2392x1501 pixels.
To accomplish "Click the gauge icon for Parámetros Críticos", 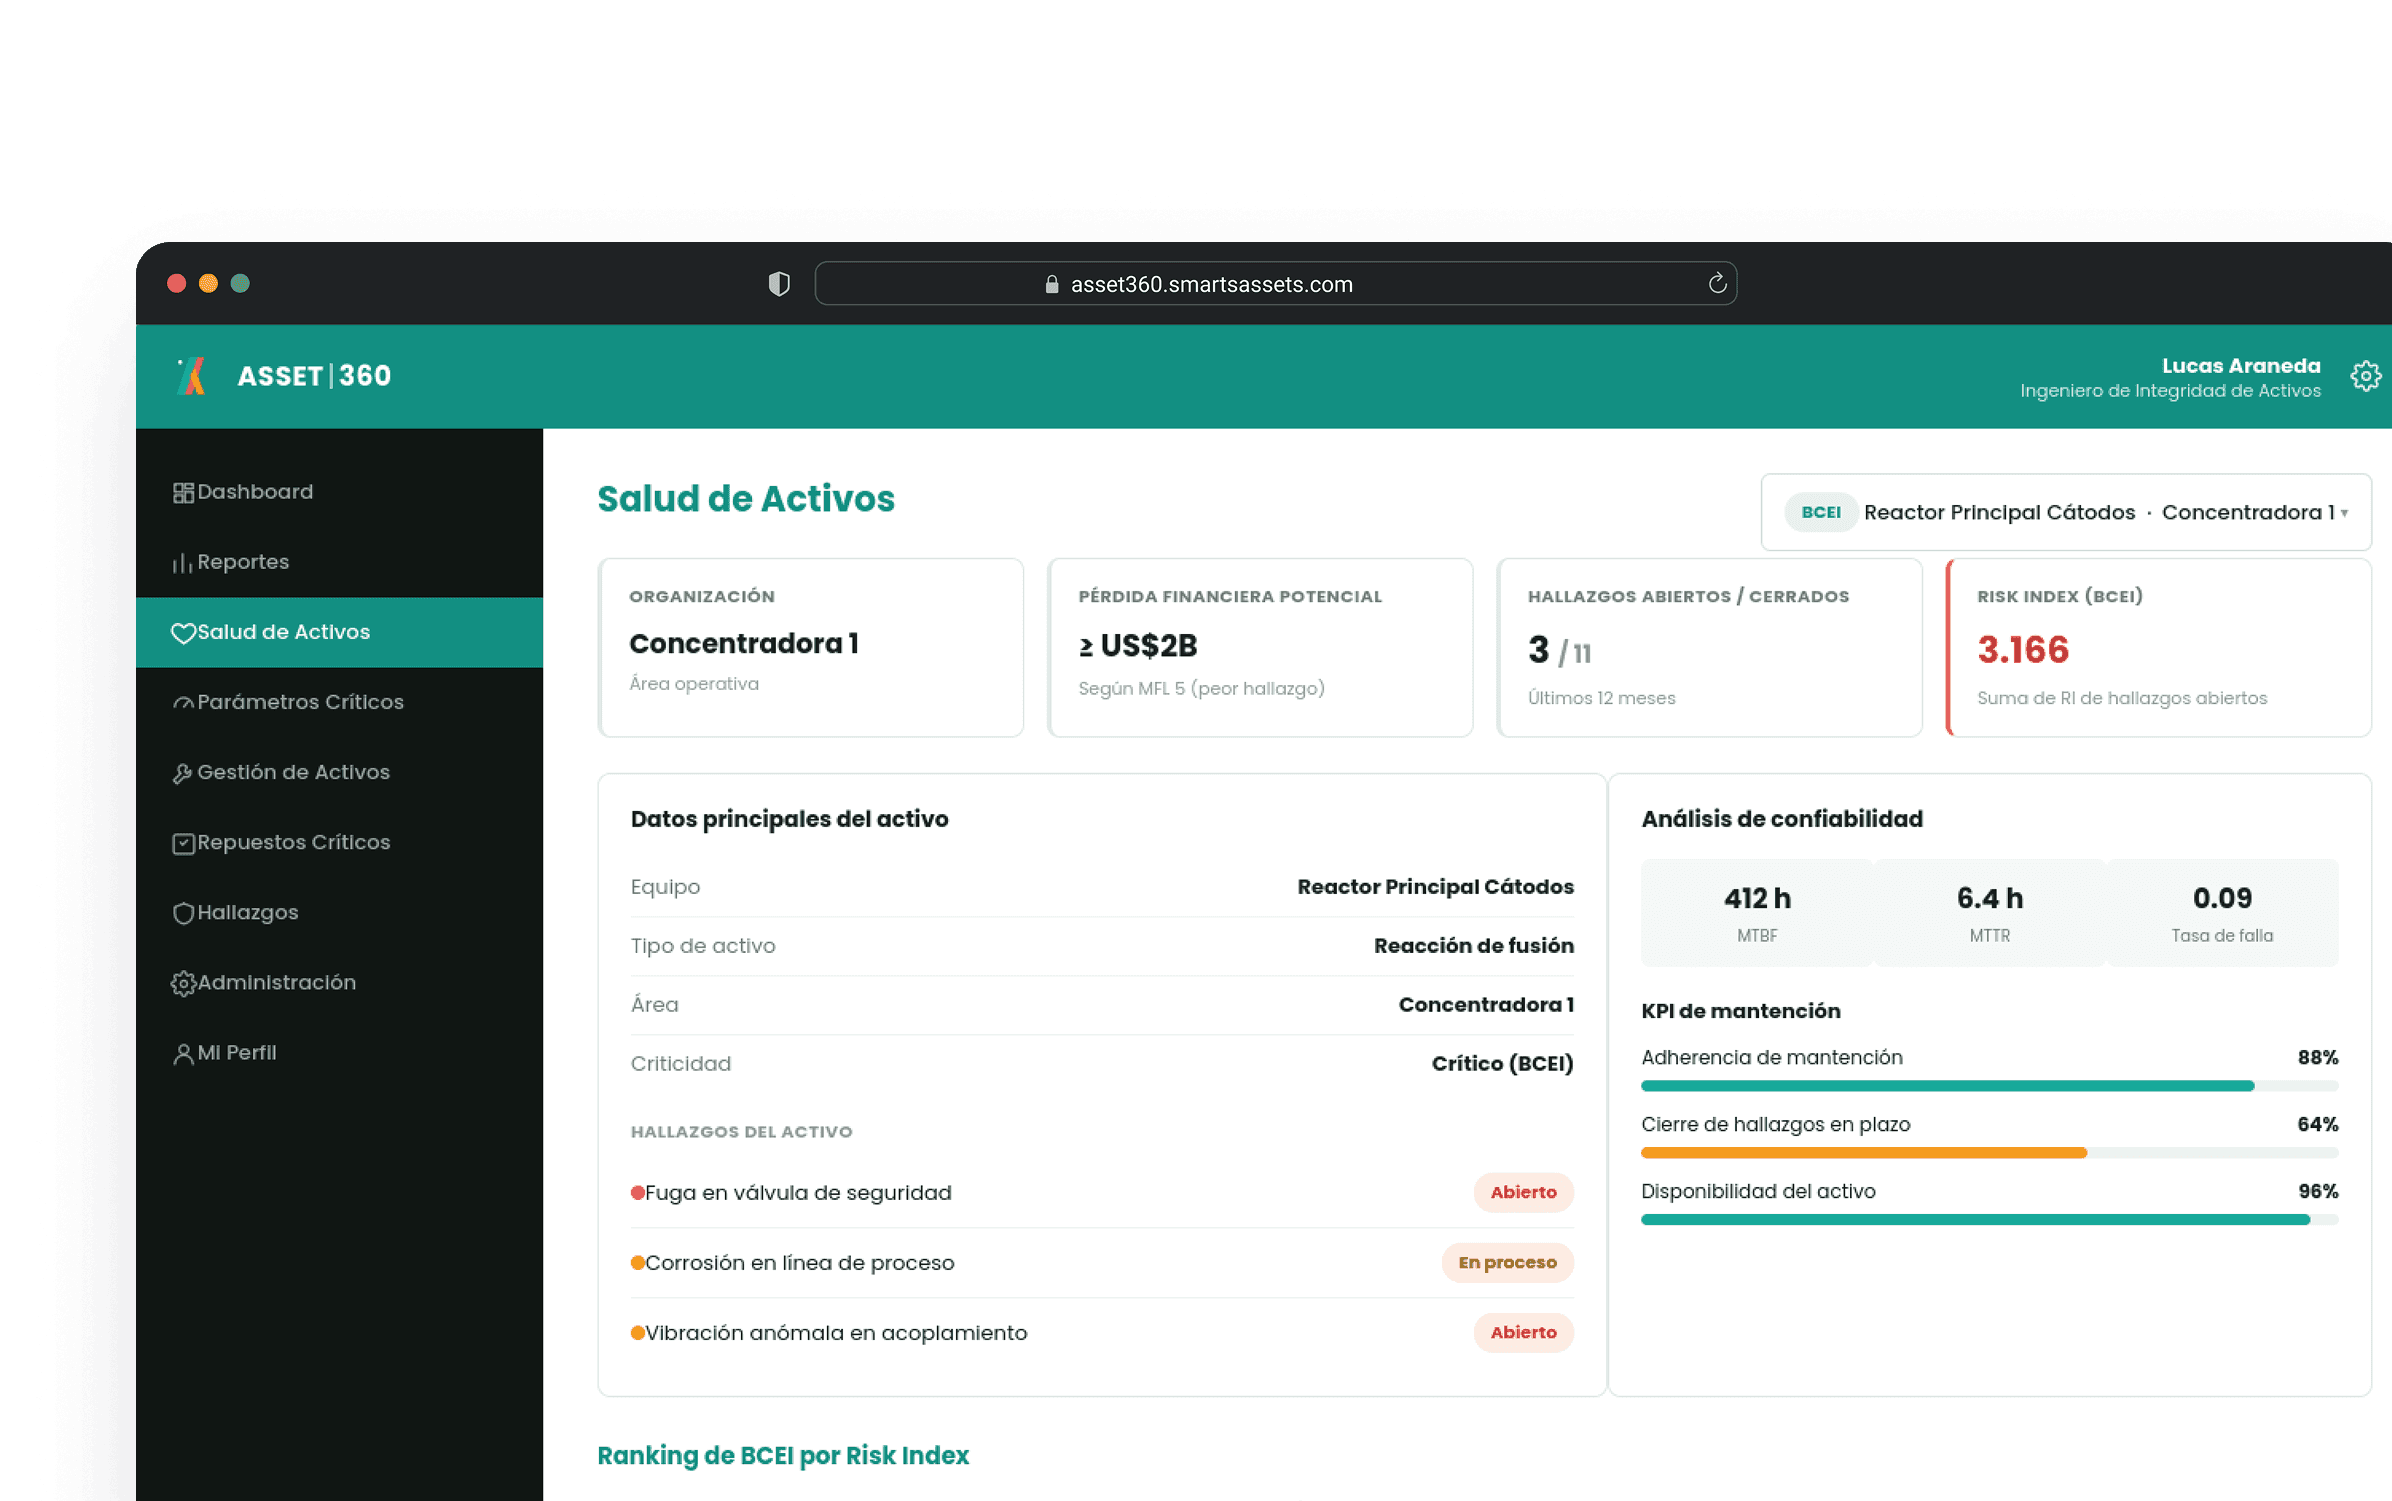I will pyautogui.click(x=183, y=703).
